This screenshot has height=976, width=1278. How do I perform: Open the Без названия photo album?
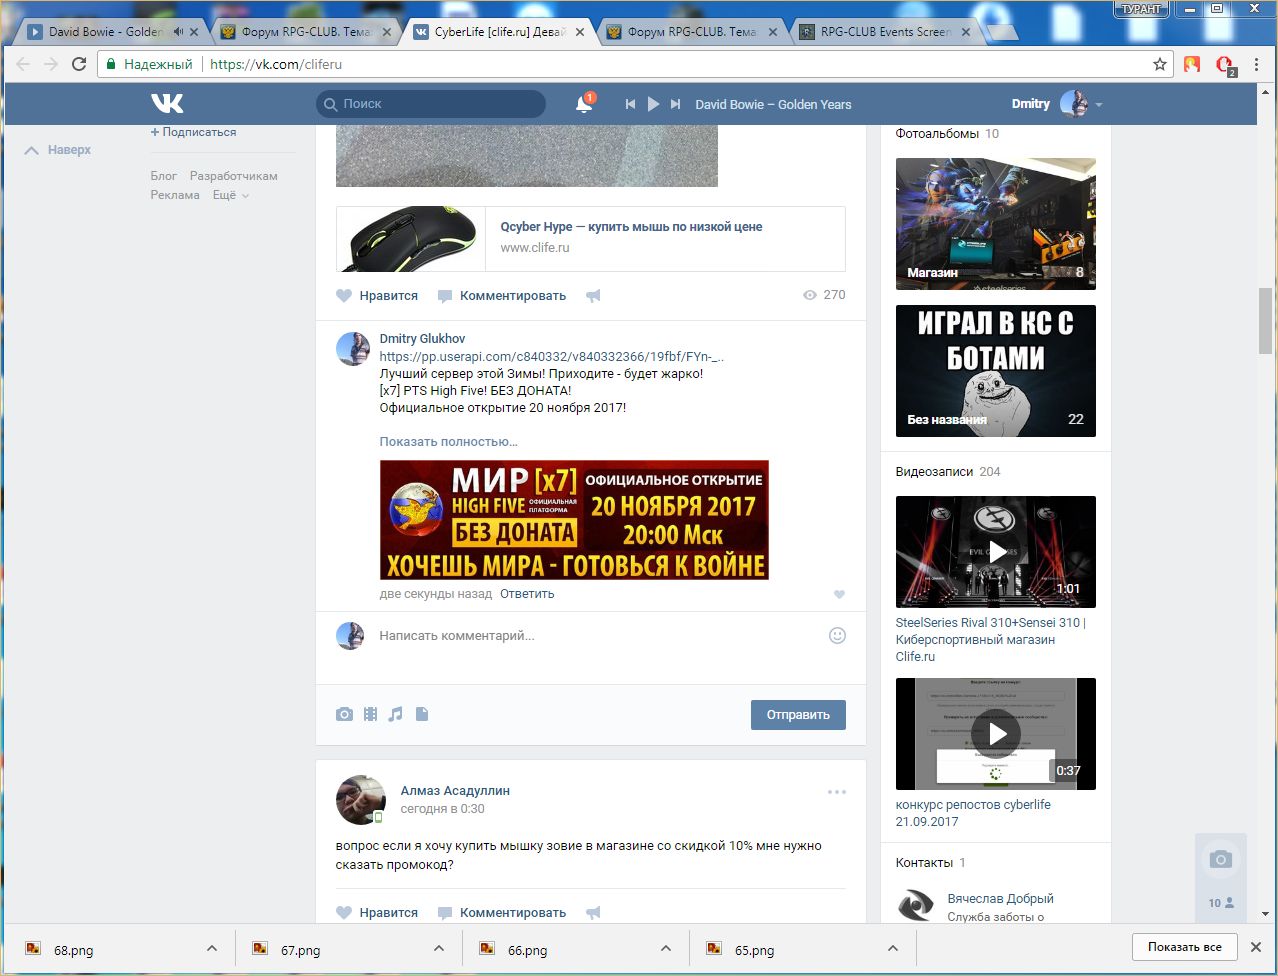[996, 371]
